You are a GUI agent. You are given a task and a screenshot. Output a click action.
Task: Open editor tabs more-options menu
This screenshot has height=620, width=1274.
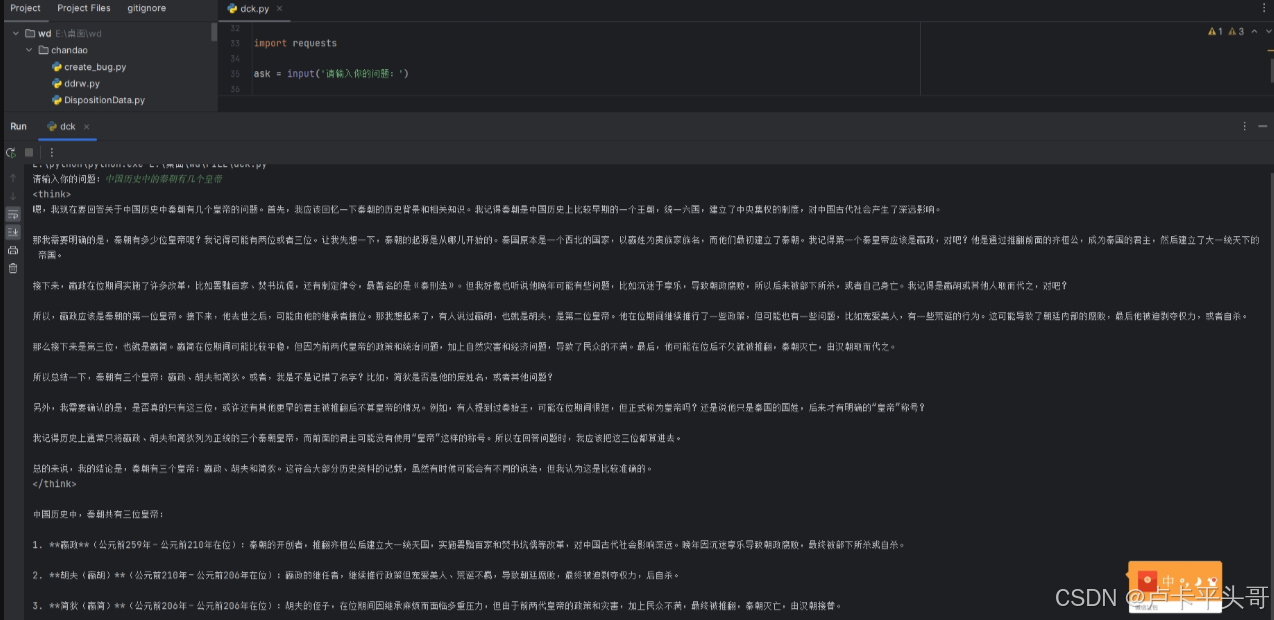[1262, 8]
